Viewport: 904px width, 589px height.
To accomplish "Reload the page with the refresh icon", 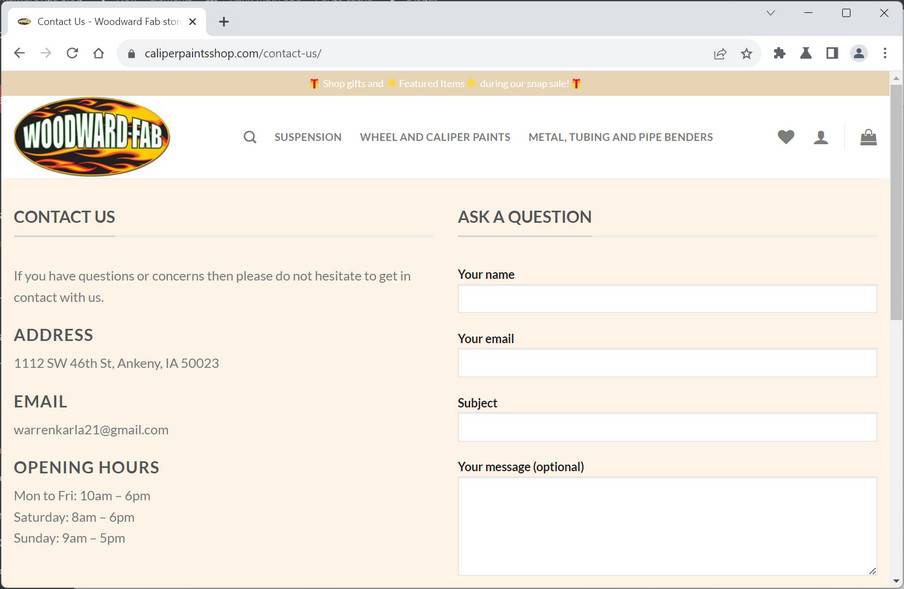I will (71, 53).
